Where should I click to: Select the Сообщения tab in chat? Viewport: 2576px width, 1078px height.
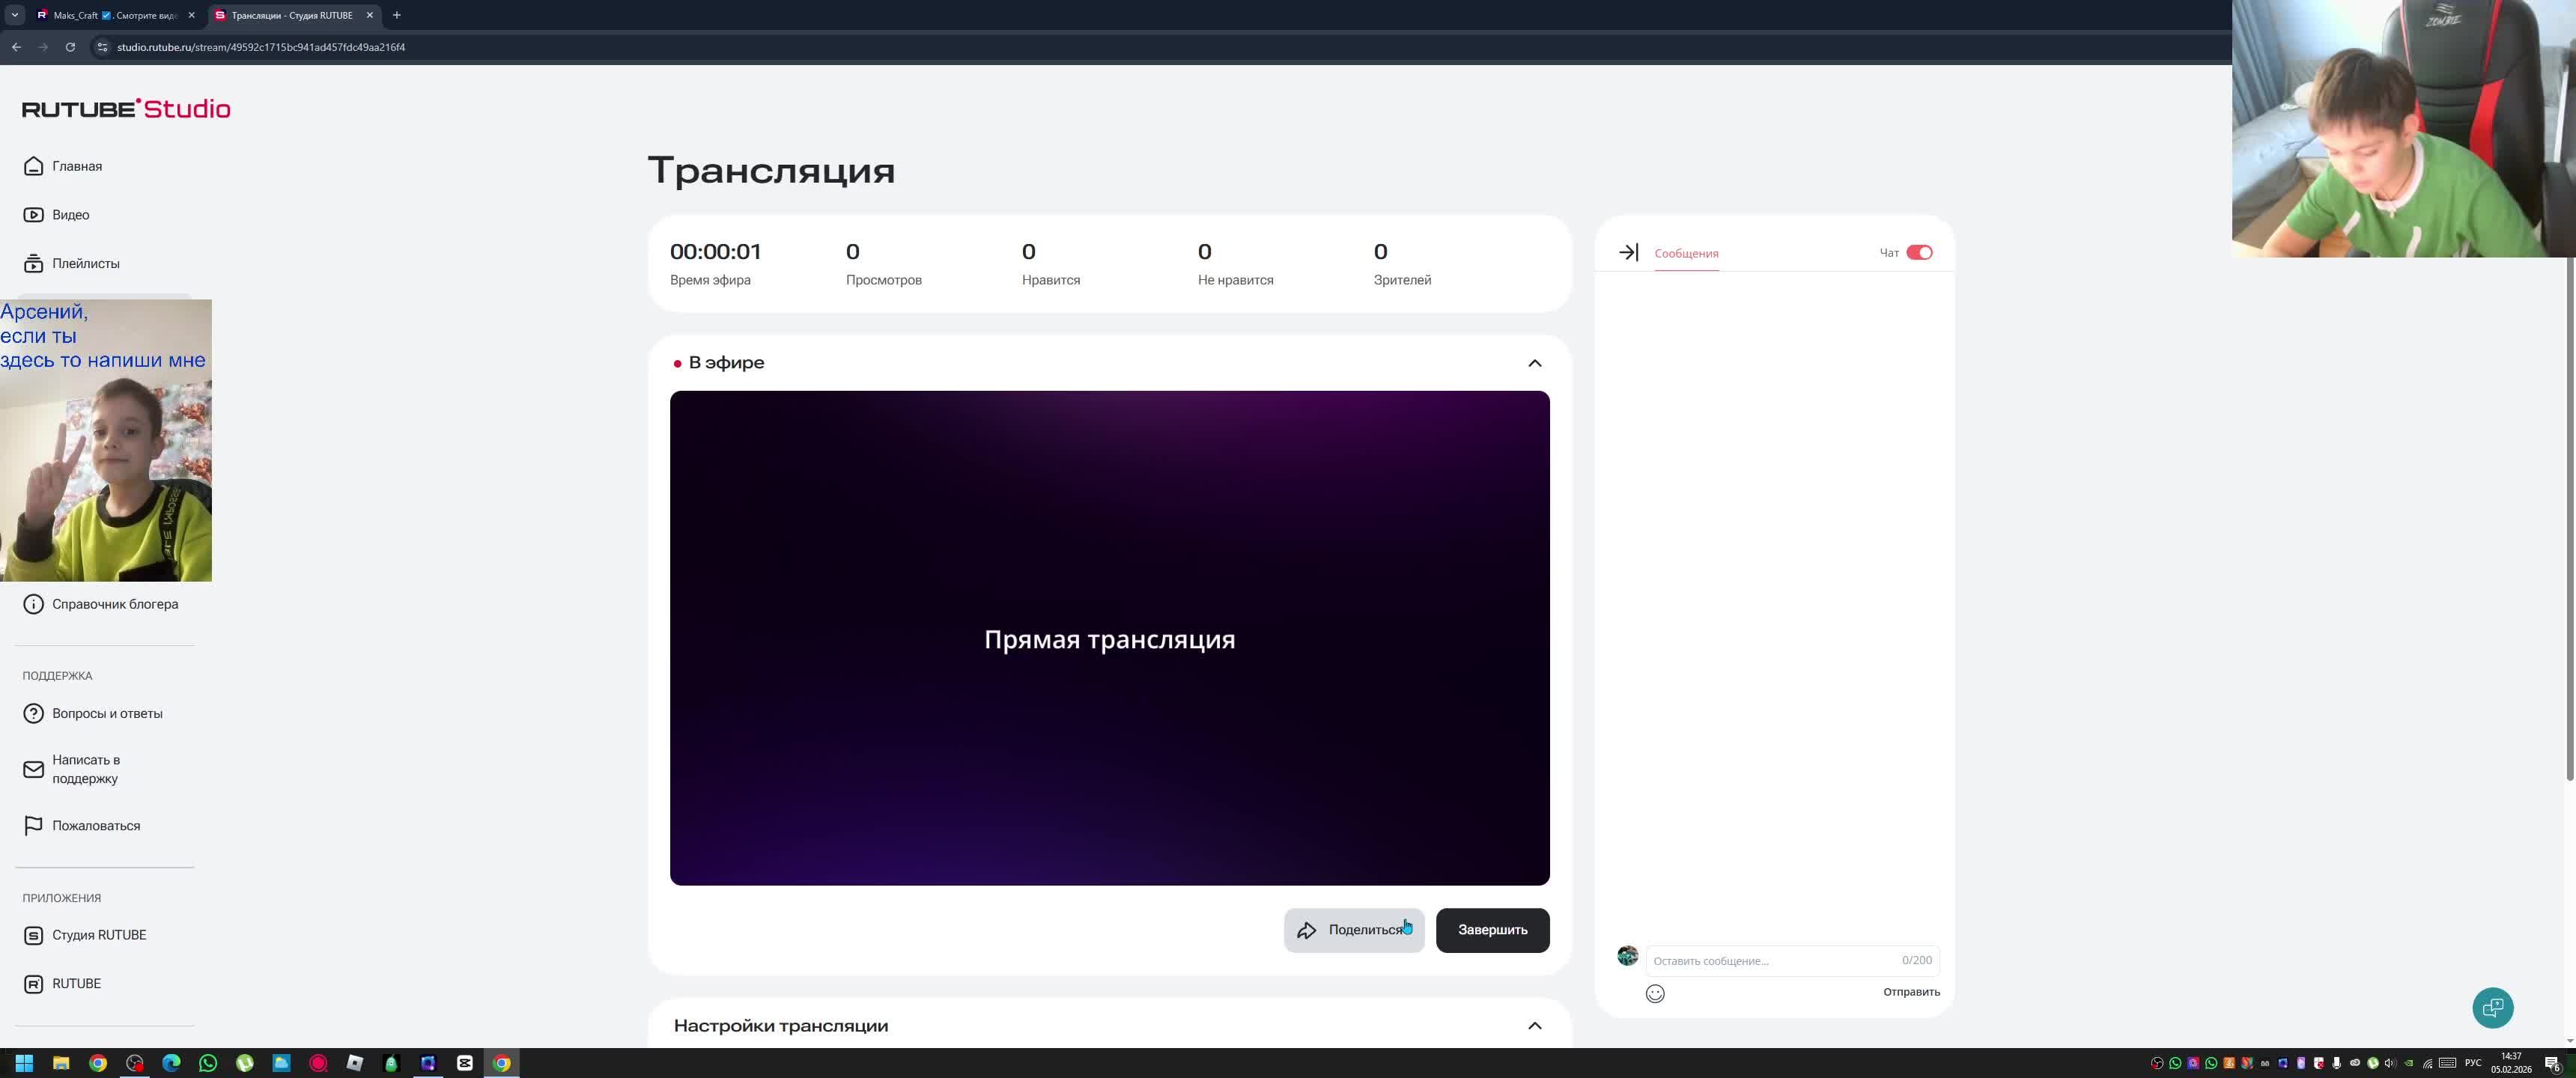(x=1686, y=254)
